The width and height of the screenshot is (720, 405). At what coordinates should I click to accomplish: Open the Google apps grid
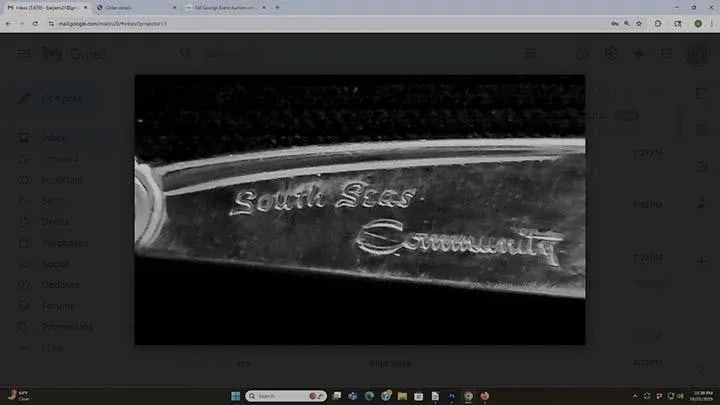pyautogui.click(x=667, y=54)
